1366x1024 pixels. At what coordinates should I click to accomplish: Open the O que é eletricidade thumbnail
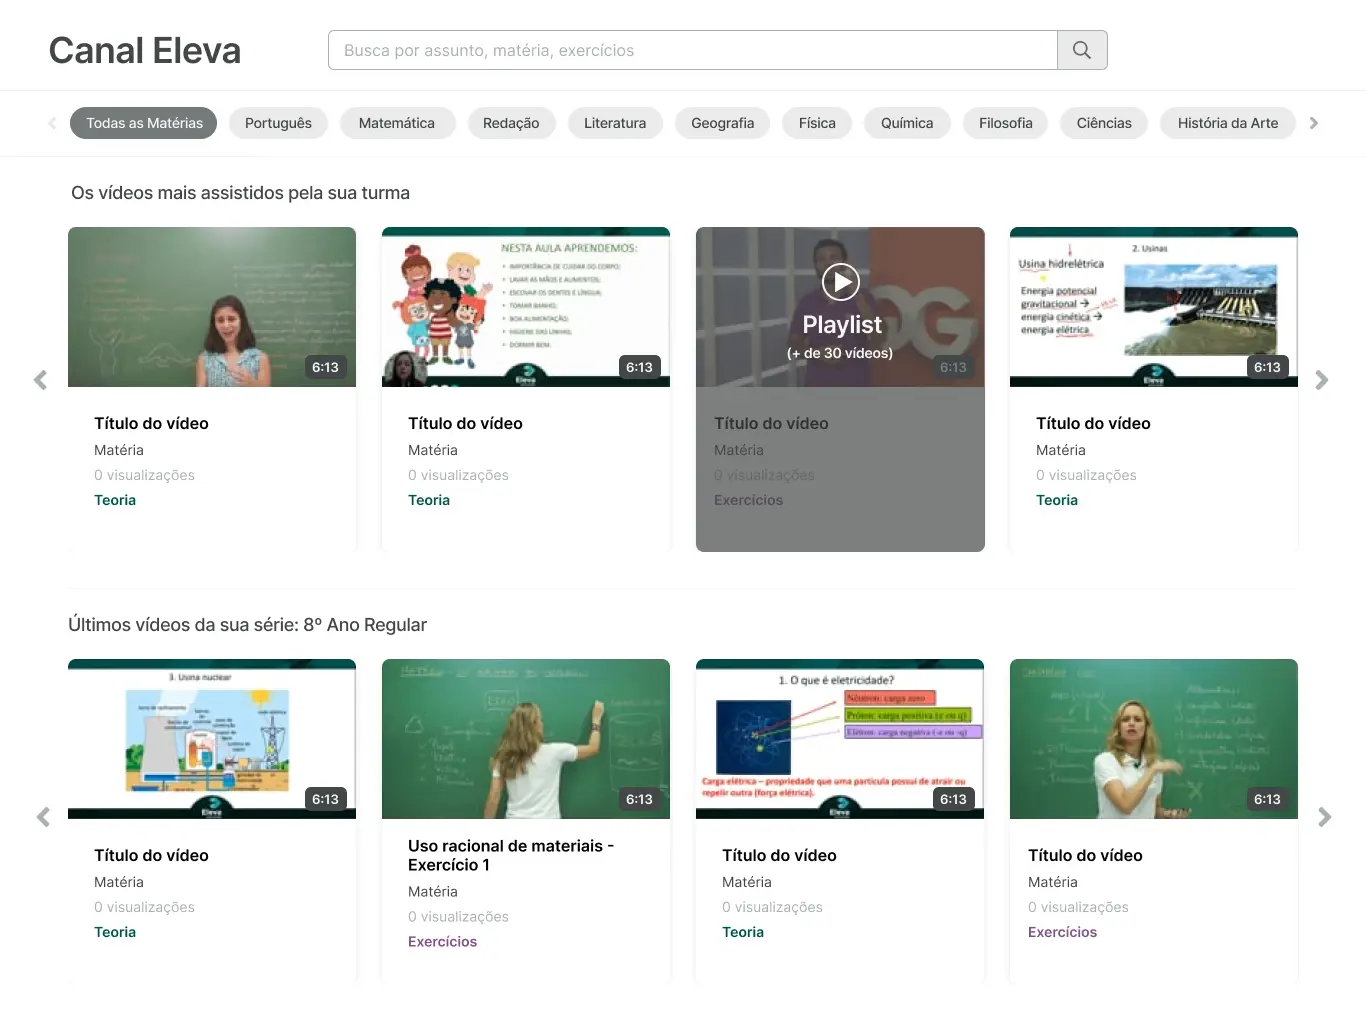point(840,739)
